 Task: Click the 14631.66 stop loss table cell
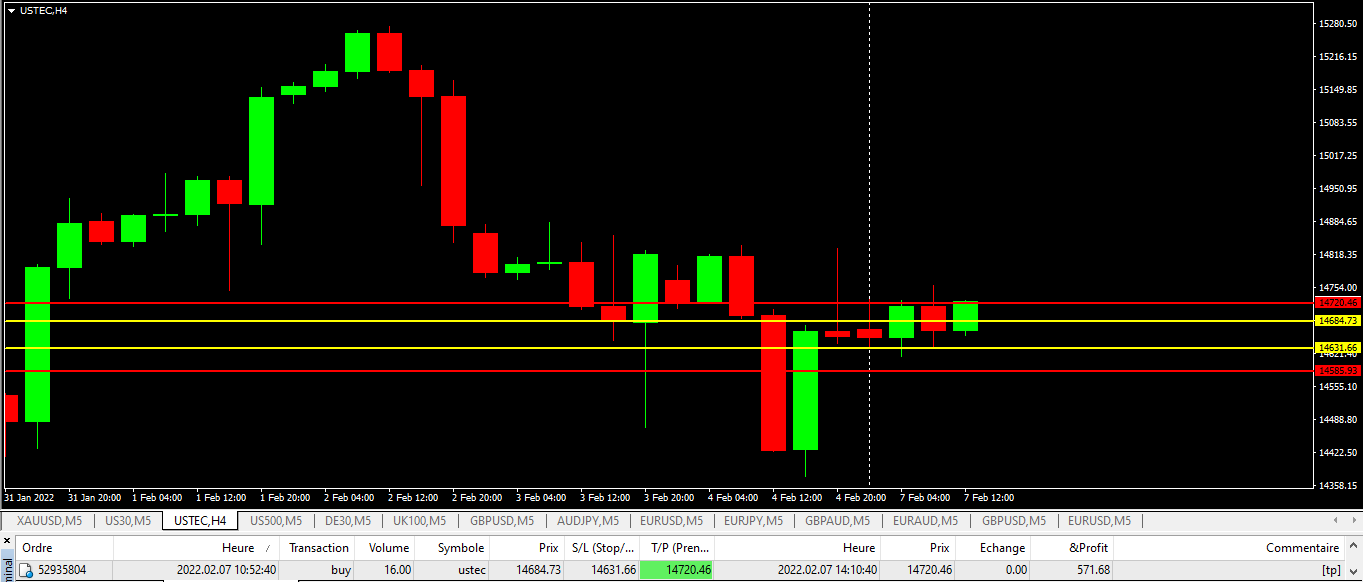point(613,570)
